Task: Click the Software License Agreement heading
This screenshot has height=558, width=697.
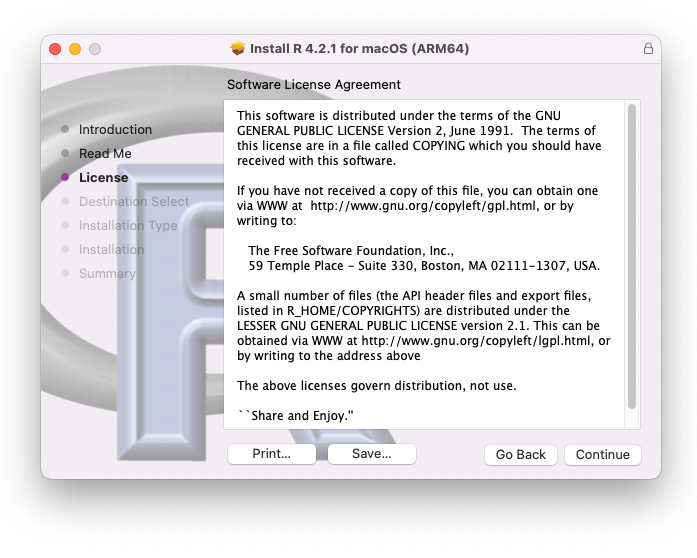Action: [x=314, y=85]
